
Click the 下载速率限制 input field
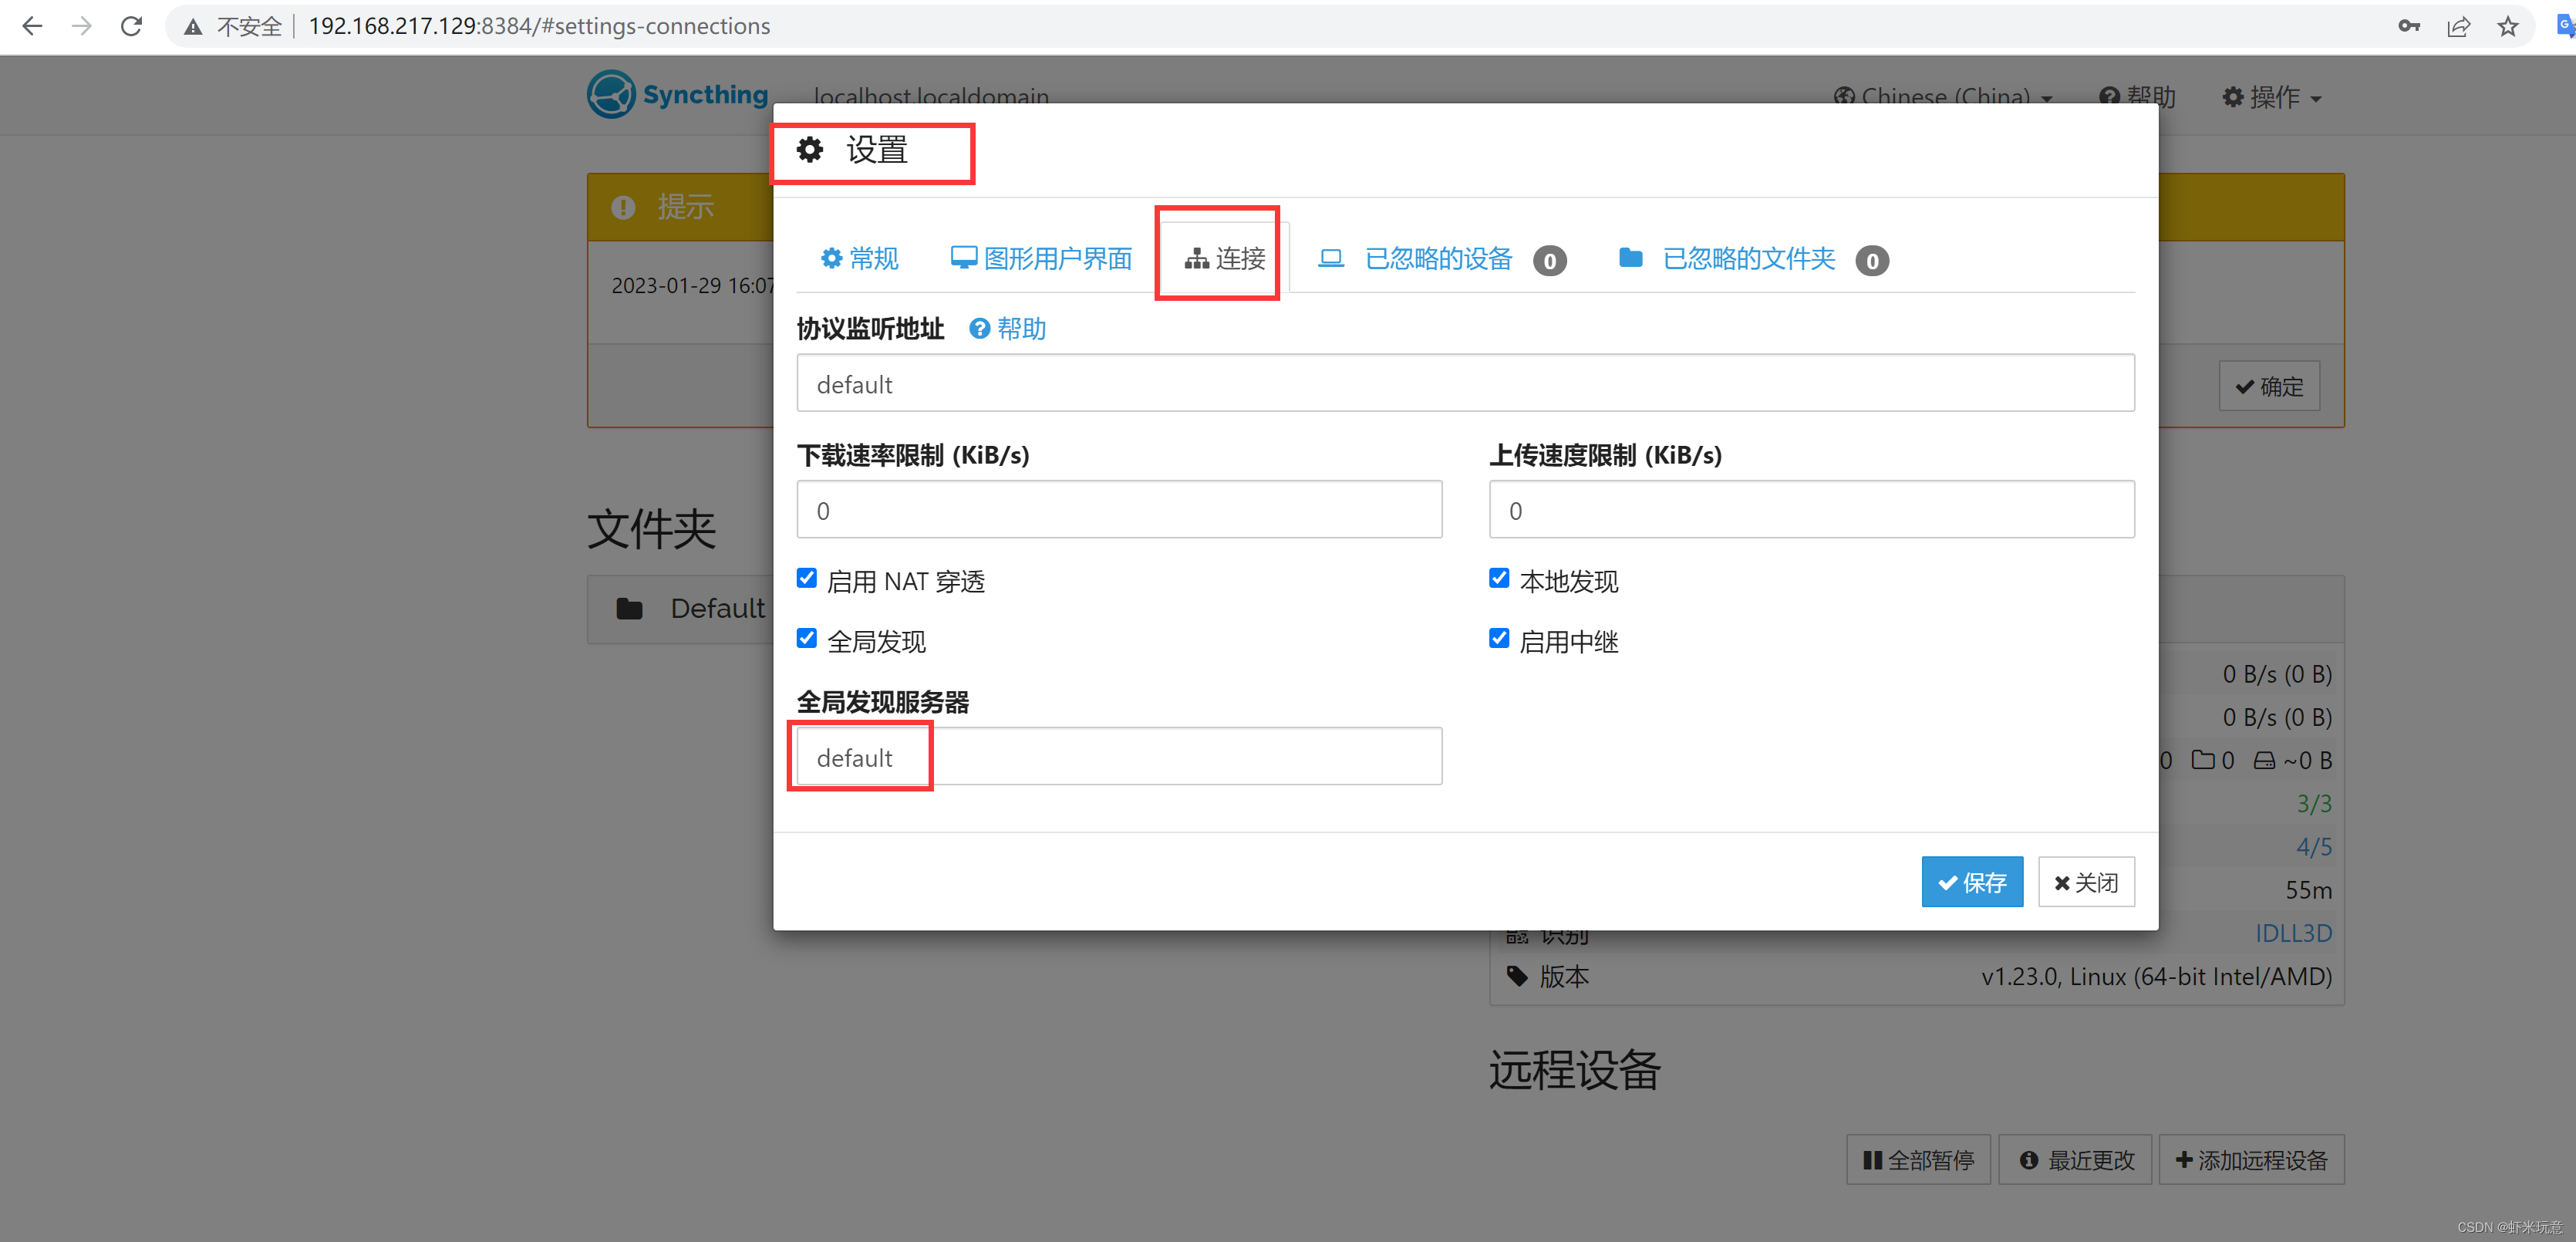(x=1118, y=510)
